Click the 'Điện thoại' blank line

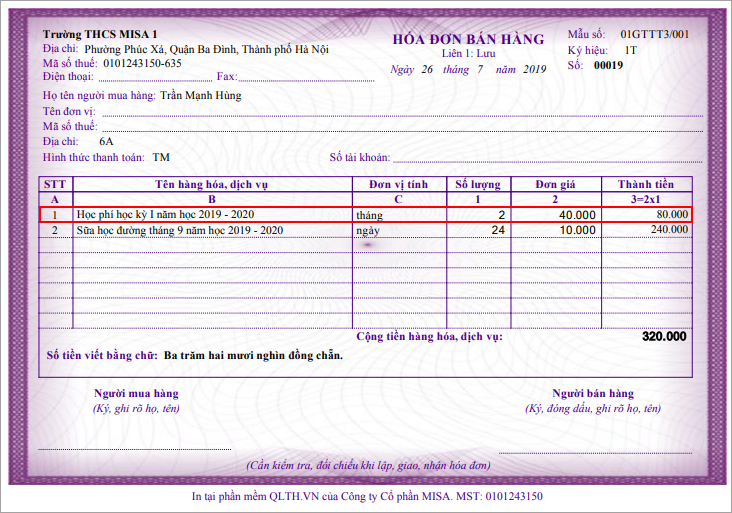[155, 79]
